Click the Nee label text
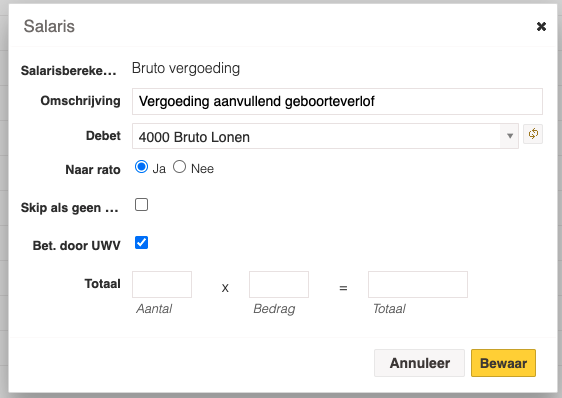Image resolution: width=562 pixels, height=398 pixels. pyautogui.click(x=202, y=169)
